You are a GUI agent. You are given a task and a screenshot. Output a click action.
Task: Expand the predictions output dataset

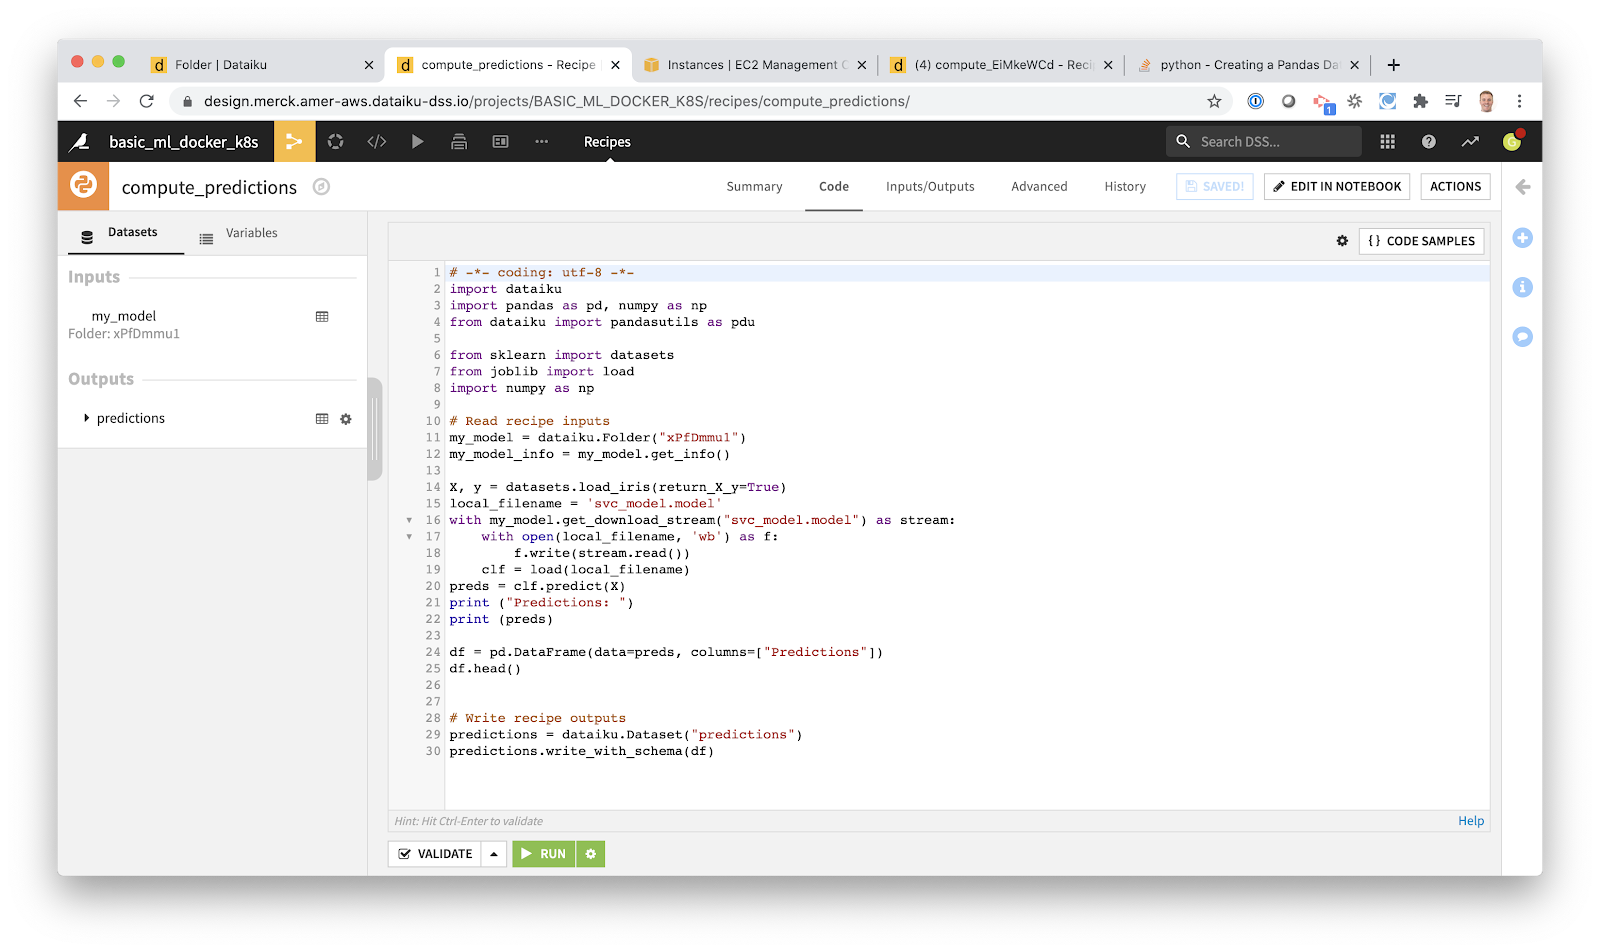point(86,418)
